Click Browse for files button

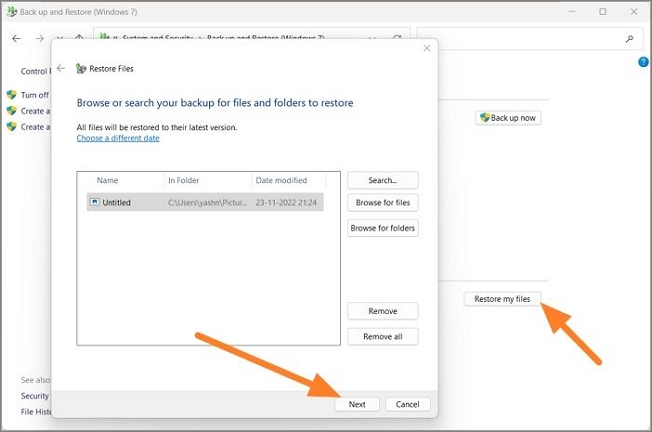tap(382, 203)
